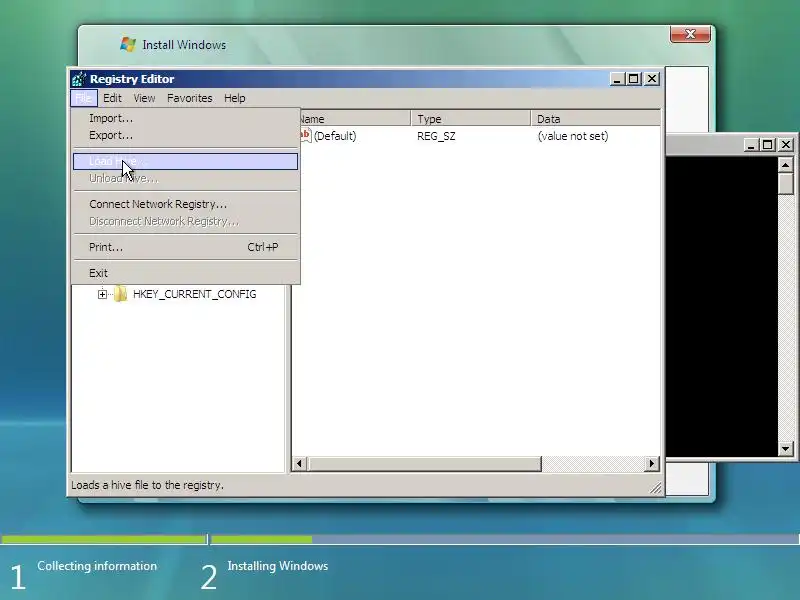Select the Load Hive... menu entry
Image resolution: width=800 pixels, height=600 pixels.
(x=185, y=161)
